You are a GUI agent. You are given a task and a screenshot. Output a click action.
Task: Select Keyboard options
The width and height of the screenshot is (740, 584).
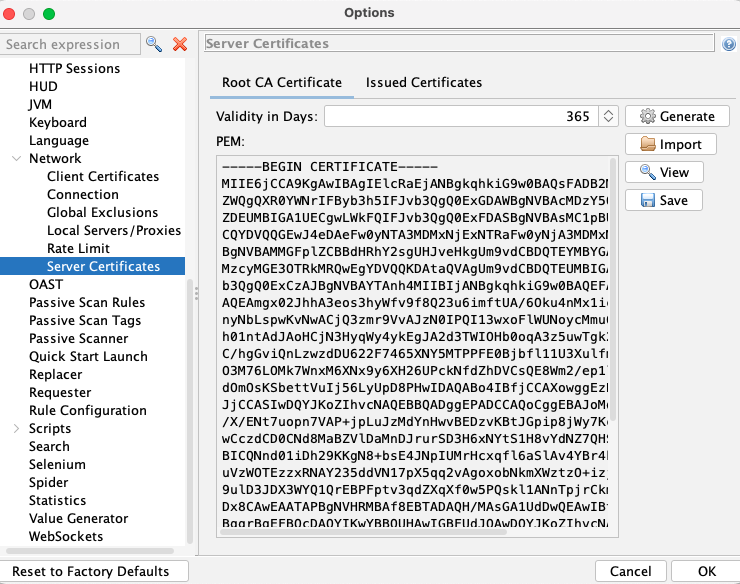tap(58, 122)
